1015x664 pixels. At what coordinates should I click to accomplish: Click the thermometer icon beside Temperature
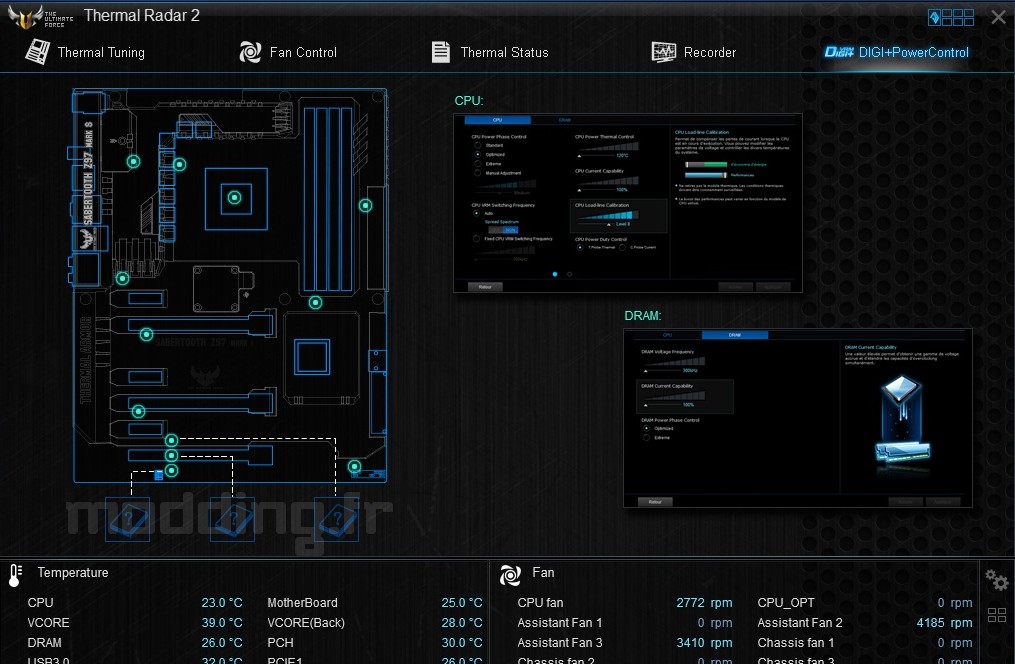[x=15, y=575]
